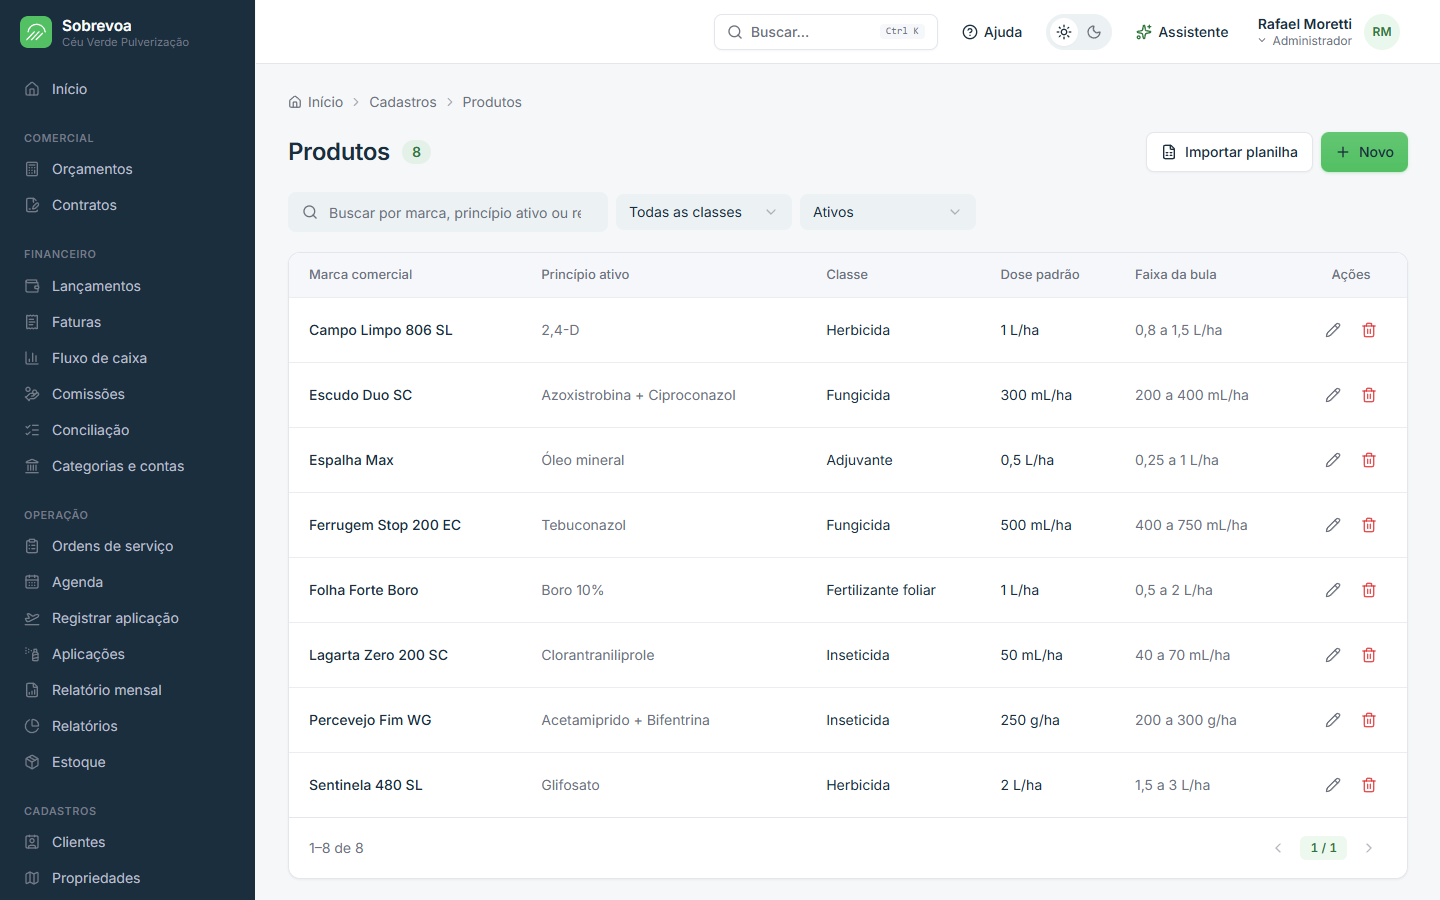The image size is (1440, 900).
Task: Go to Fluxo de caixa page
Action: [x=128, y=358]
